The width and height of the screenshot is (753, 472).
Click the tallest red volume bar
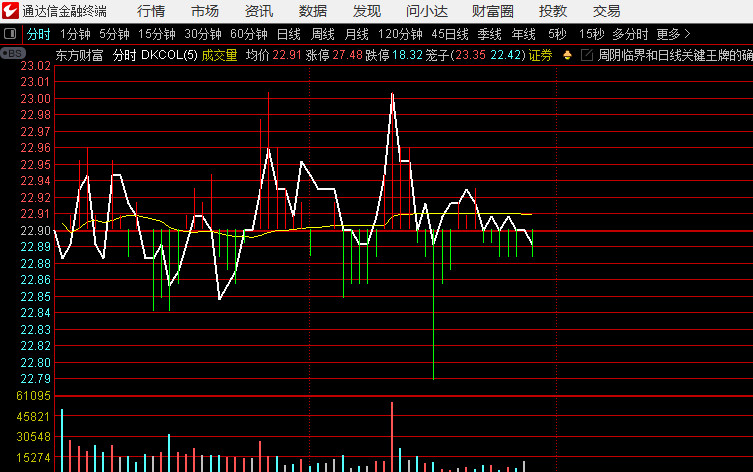pos(392,437)
